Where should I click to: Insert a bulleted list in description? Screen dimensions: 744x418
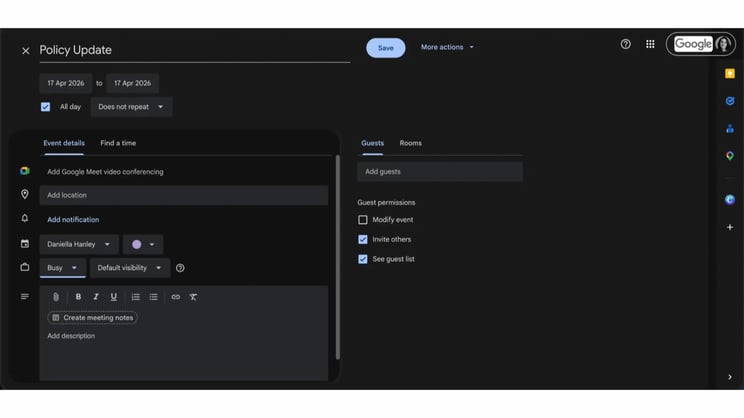(x=153, y=297)
